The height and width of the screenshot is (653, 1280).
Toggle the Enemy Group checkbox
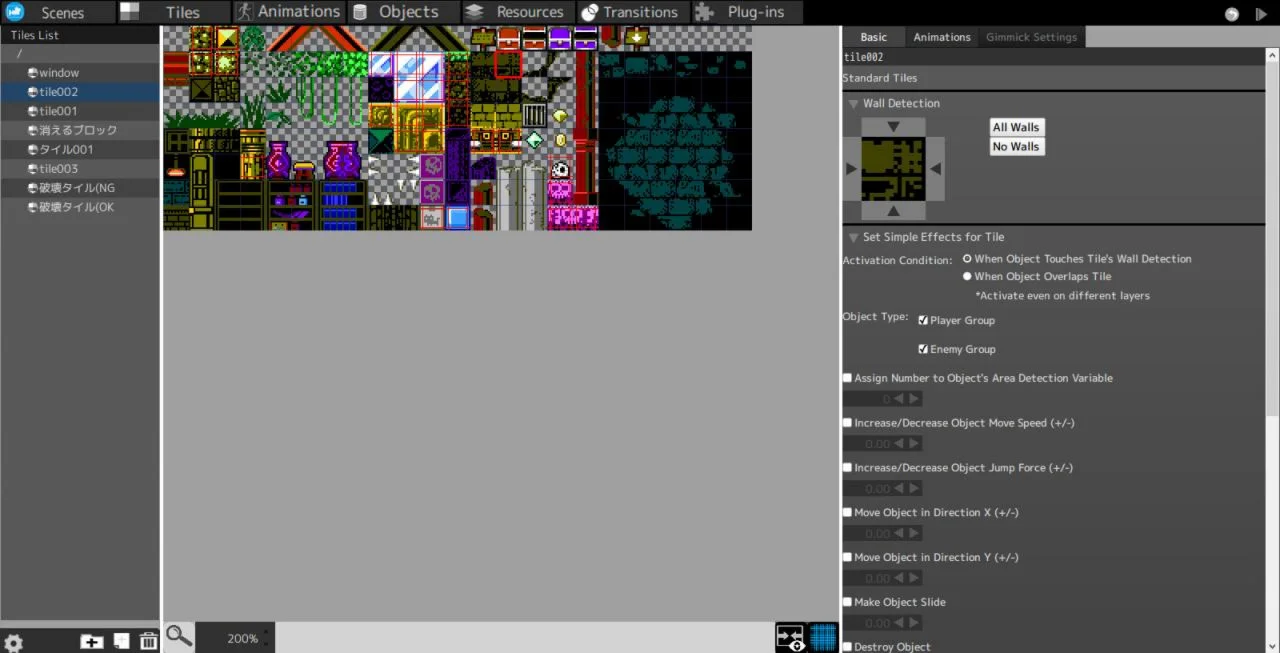point(923,350)
